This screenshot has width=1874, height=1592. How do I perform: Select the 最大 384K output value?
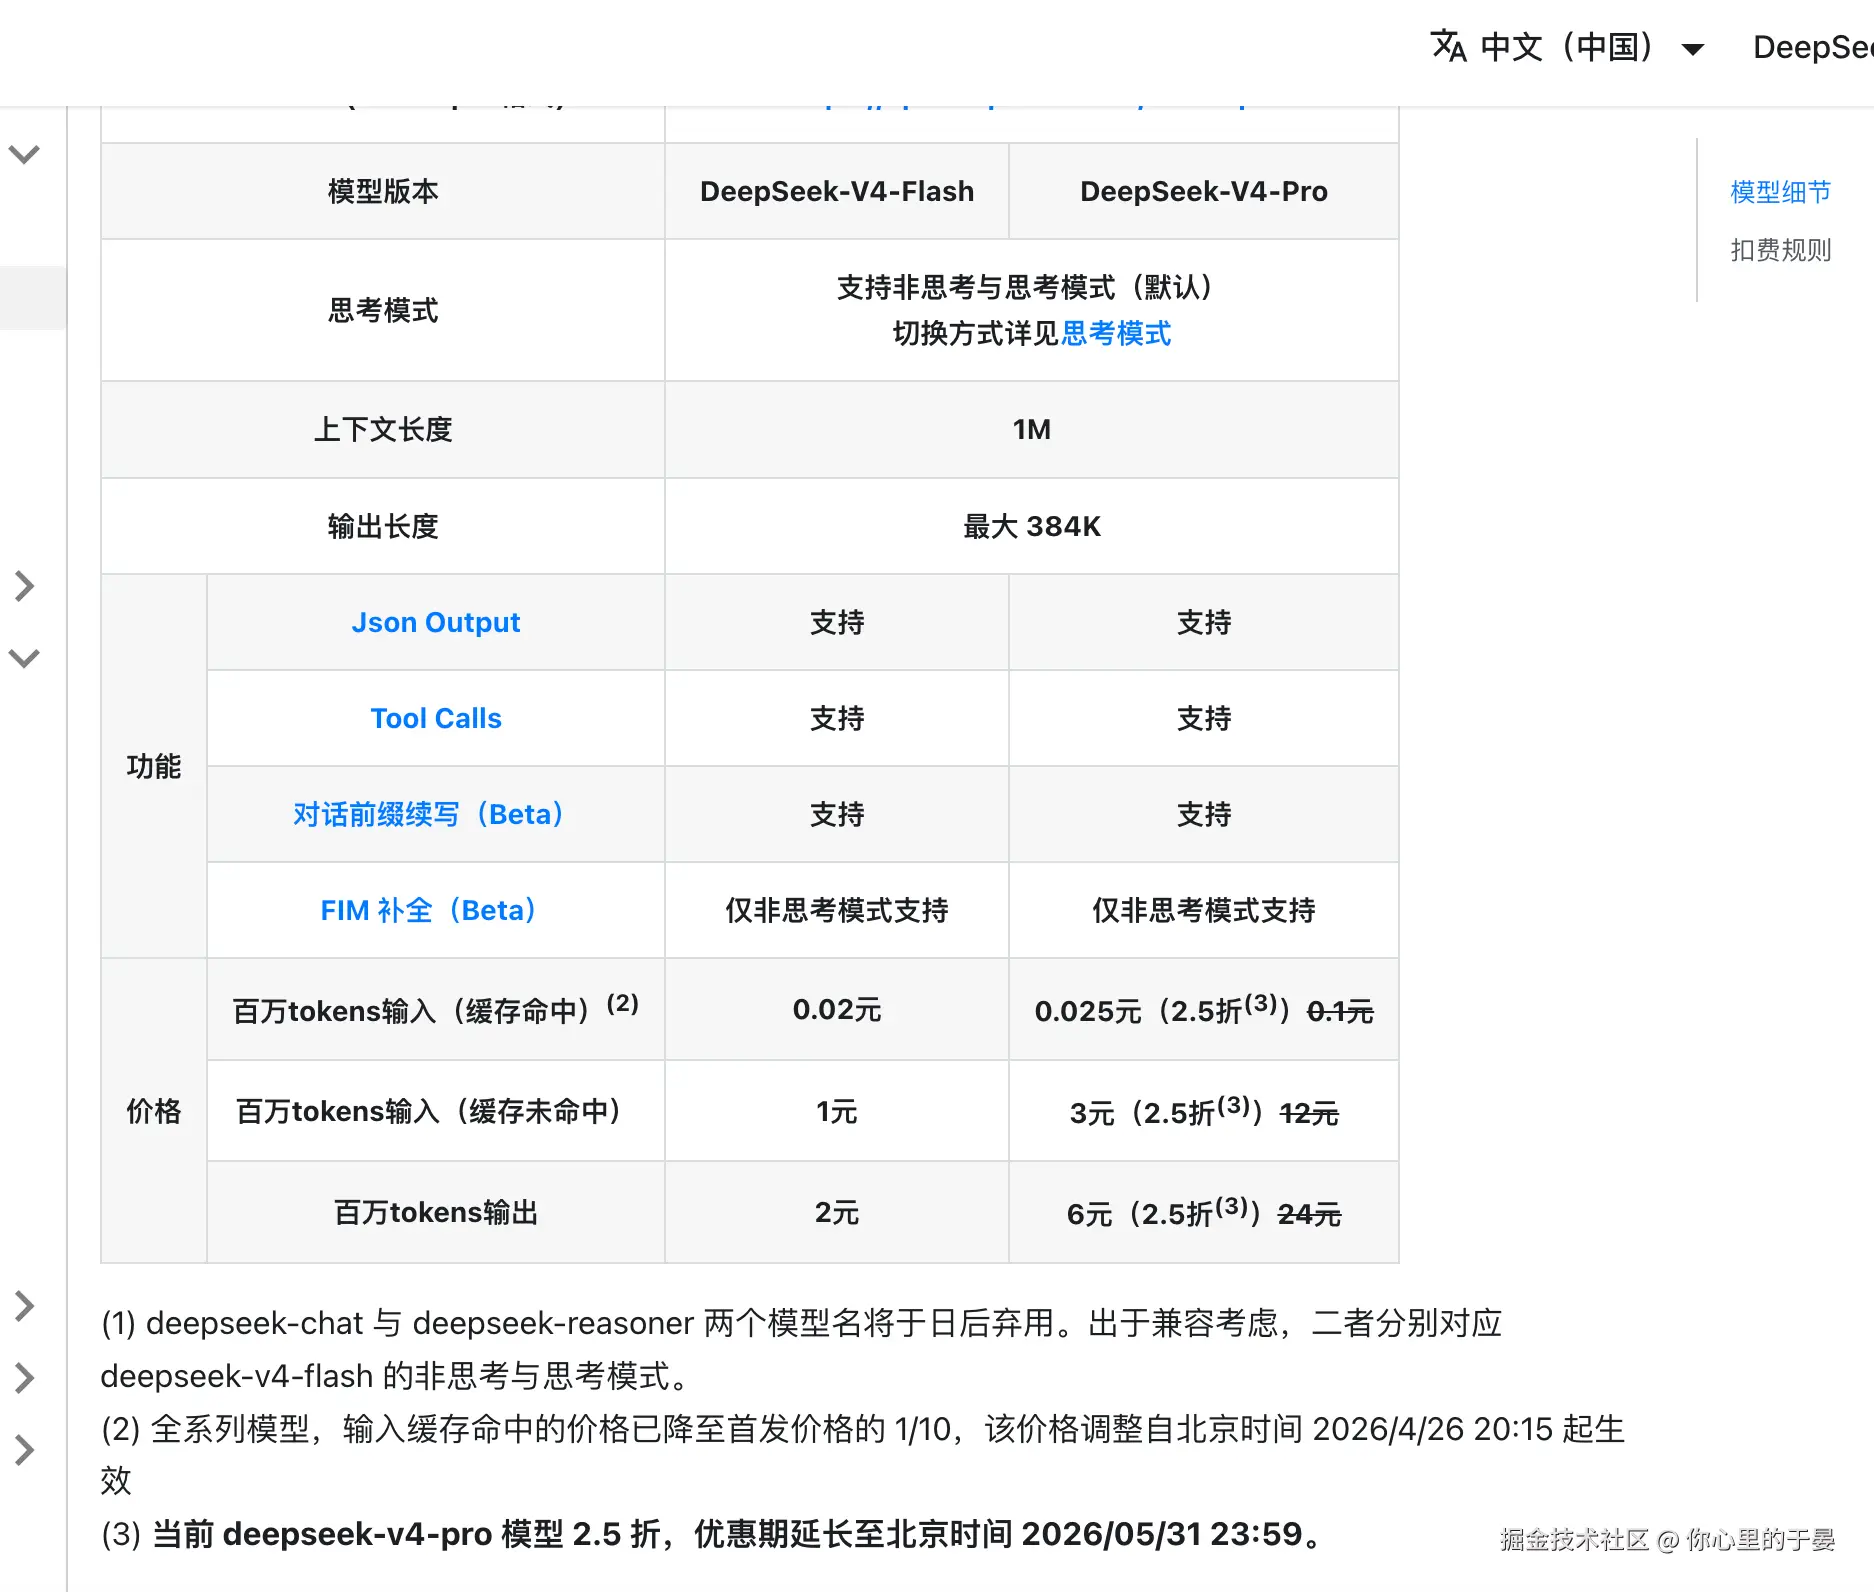(1032, 526)
